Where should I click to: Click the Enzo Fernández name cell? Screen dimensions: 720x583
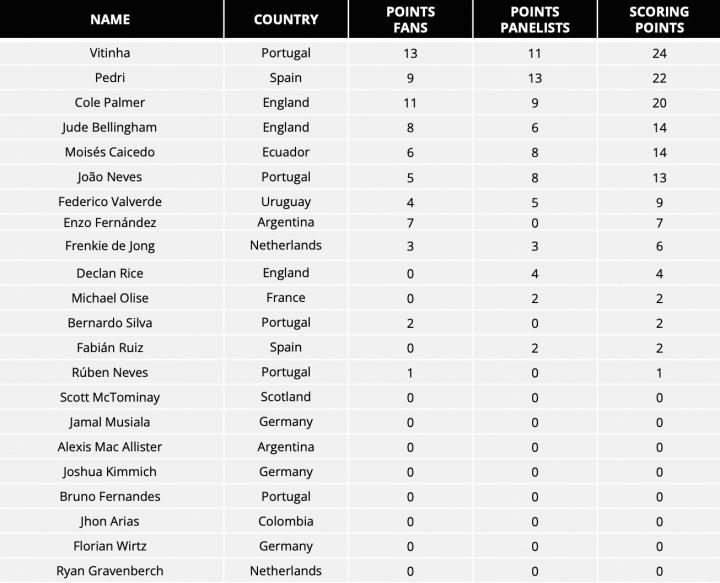coord(110,222)
